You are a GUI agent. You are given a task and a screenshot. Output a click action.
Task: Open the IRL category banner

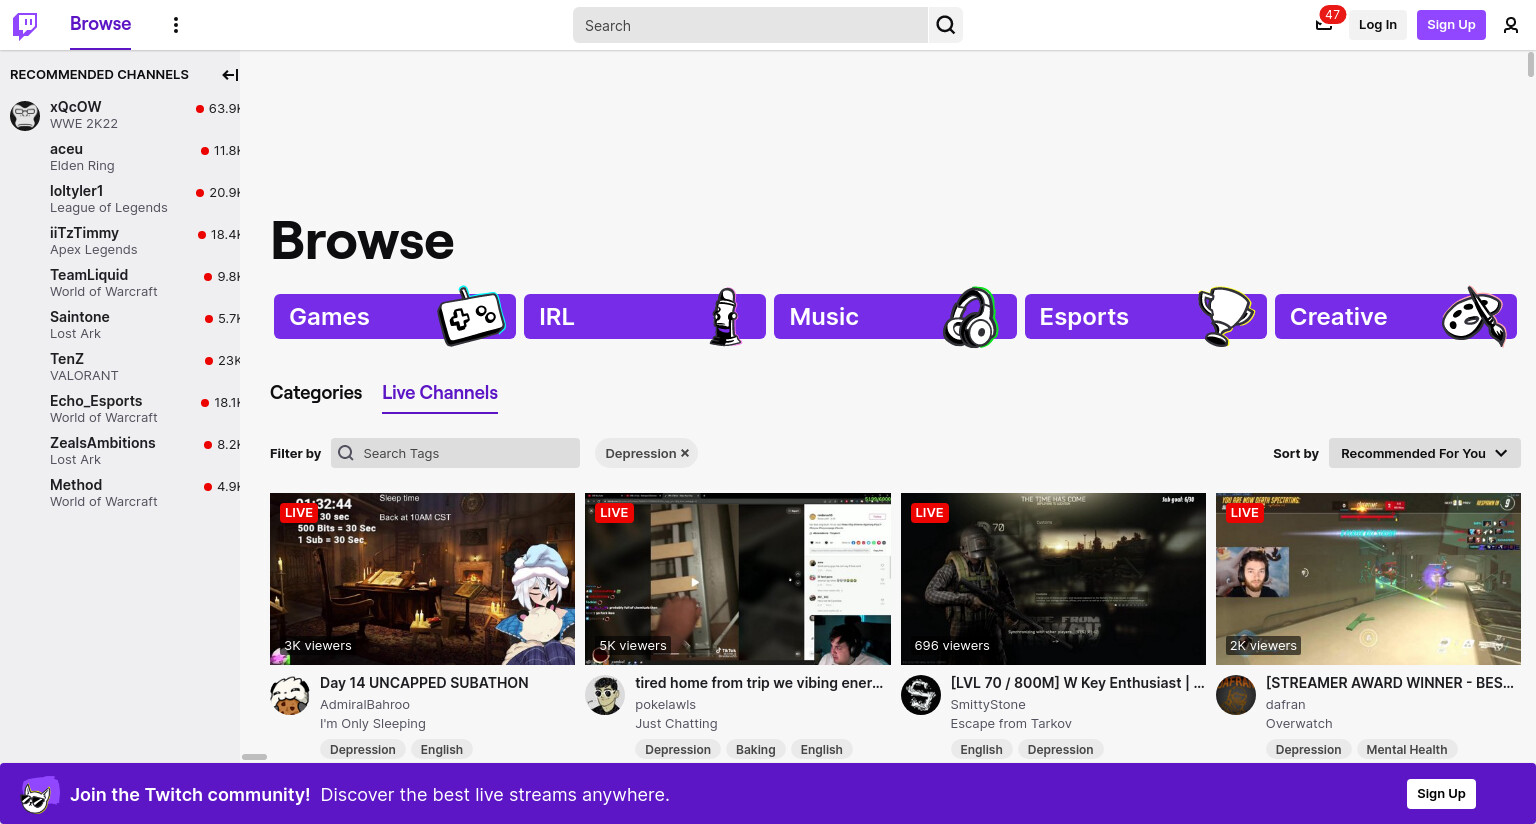click(x=645, y=317)
